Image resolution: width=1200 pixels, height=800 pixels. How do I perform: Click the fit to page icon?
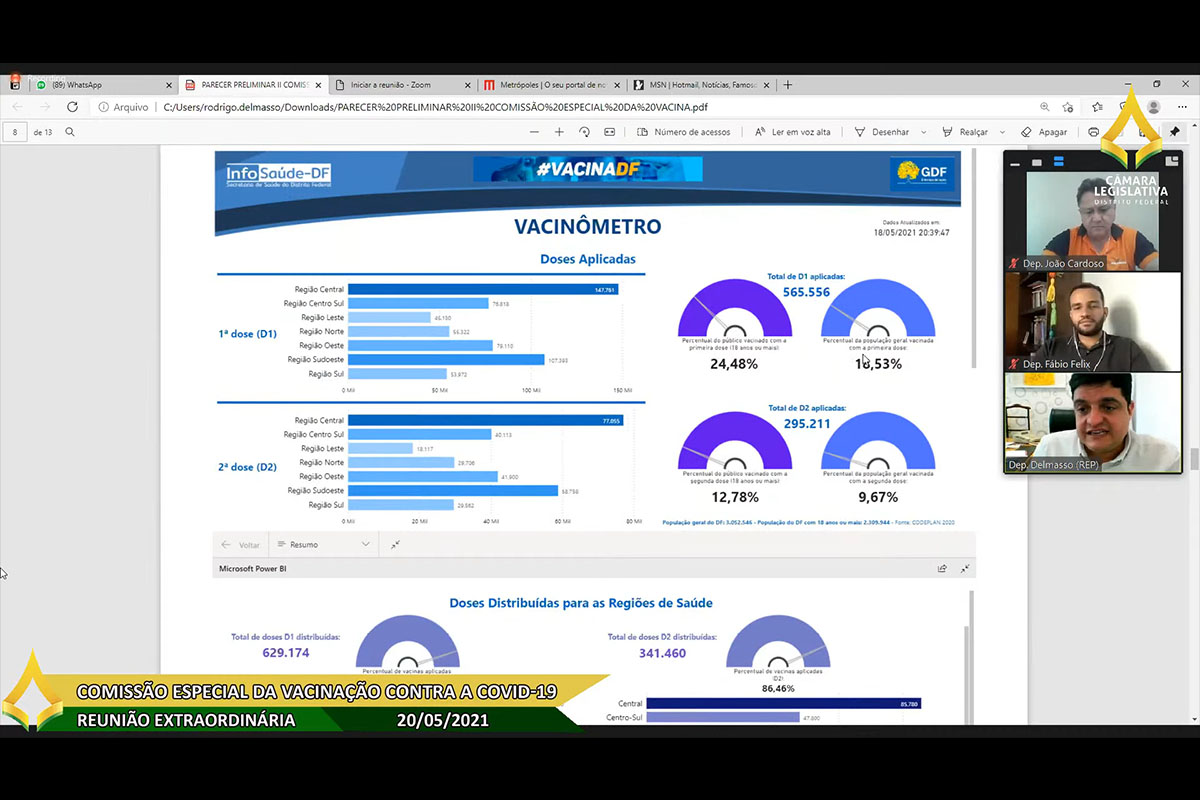[x=610, y=132]
